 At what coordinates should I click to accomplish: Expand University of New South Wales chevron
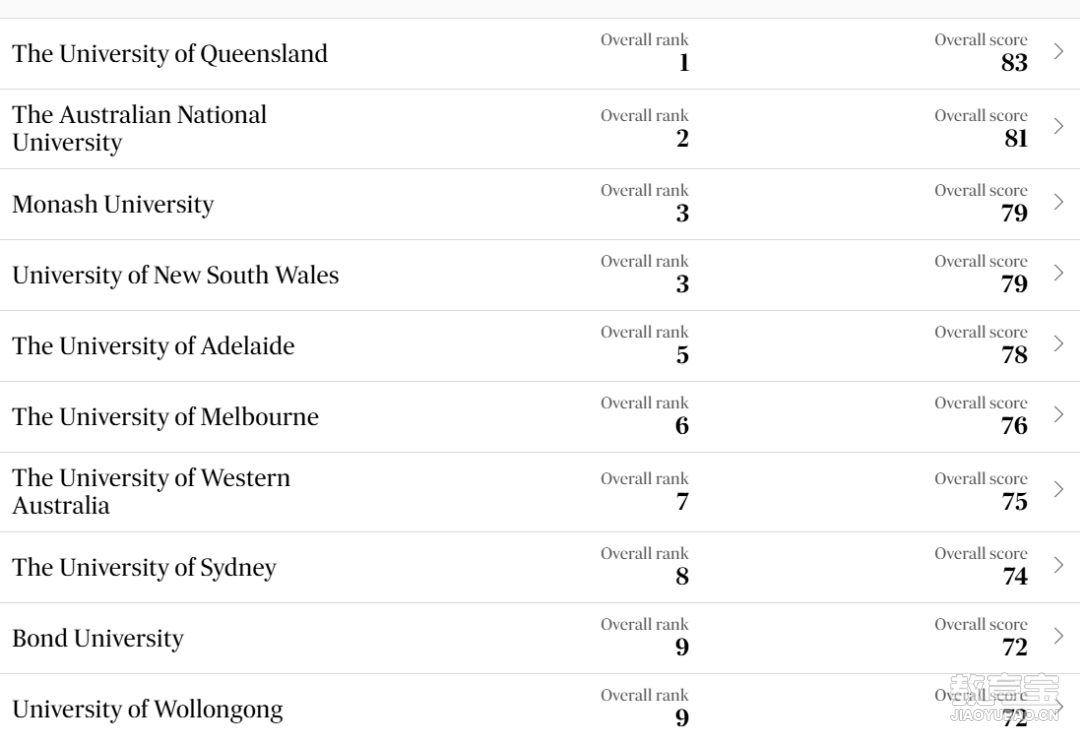[1059, 273]
